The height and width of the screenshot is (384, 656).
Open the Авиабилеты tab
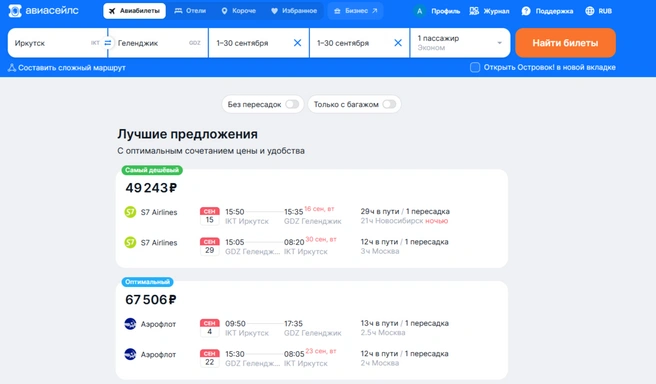click(134, 11)
